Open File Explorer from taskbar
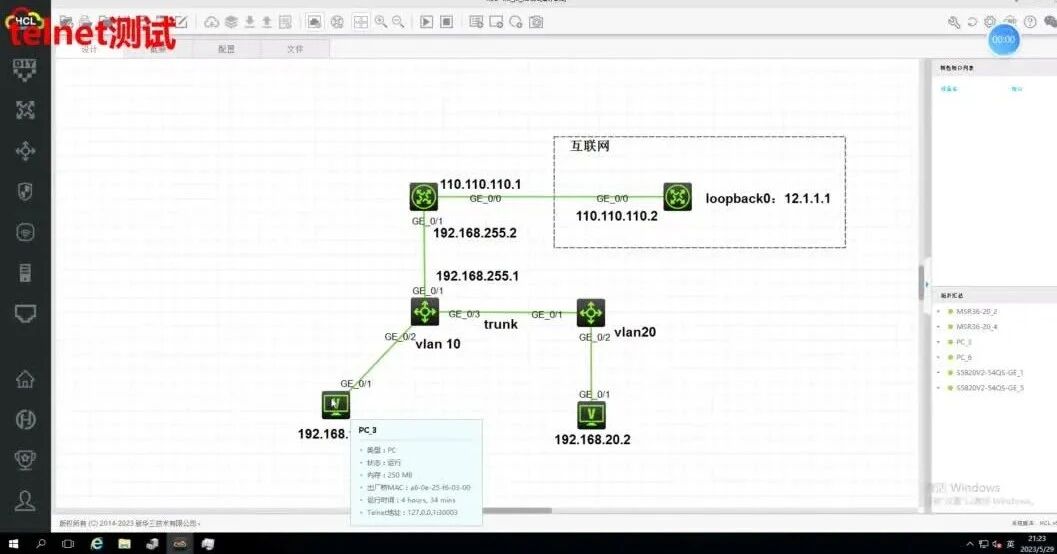 coord(125,543)
